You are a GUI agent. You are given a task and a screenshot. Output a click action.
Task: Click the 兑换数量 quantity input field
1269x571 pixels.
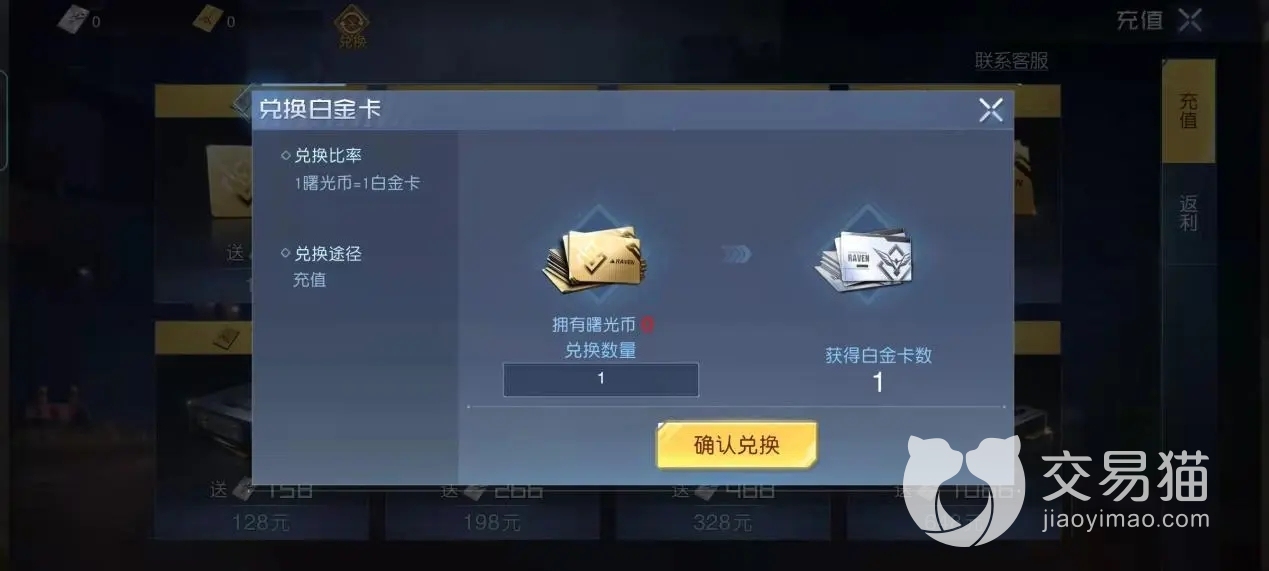600,379
